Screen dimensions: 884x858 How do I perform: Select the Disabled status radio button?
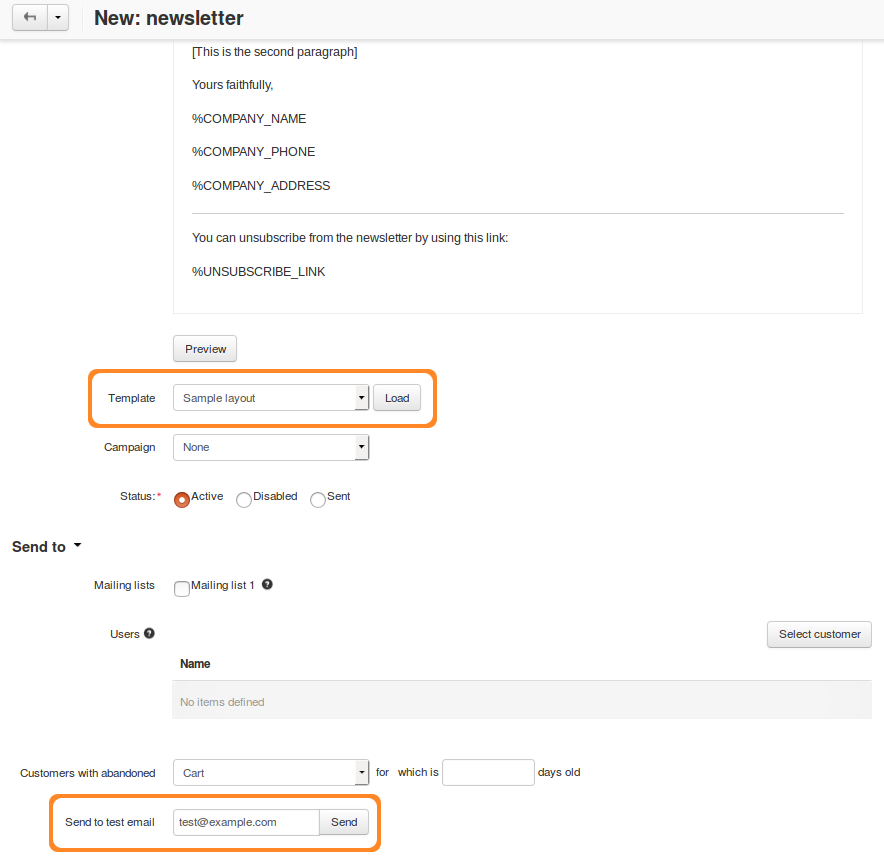tap(244, 499)
